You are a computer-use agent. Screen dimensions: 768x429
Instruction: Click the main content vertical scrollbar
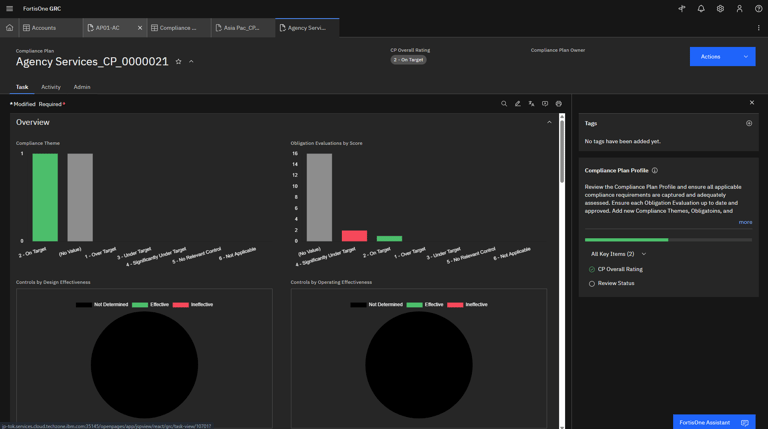pos(562,152)
